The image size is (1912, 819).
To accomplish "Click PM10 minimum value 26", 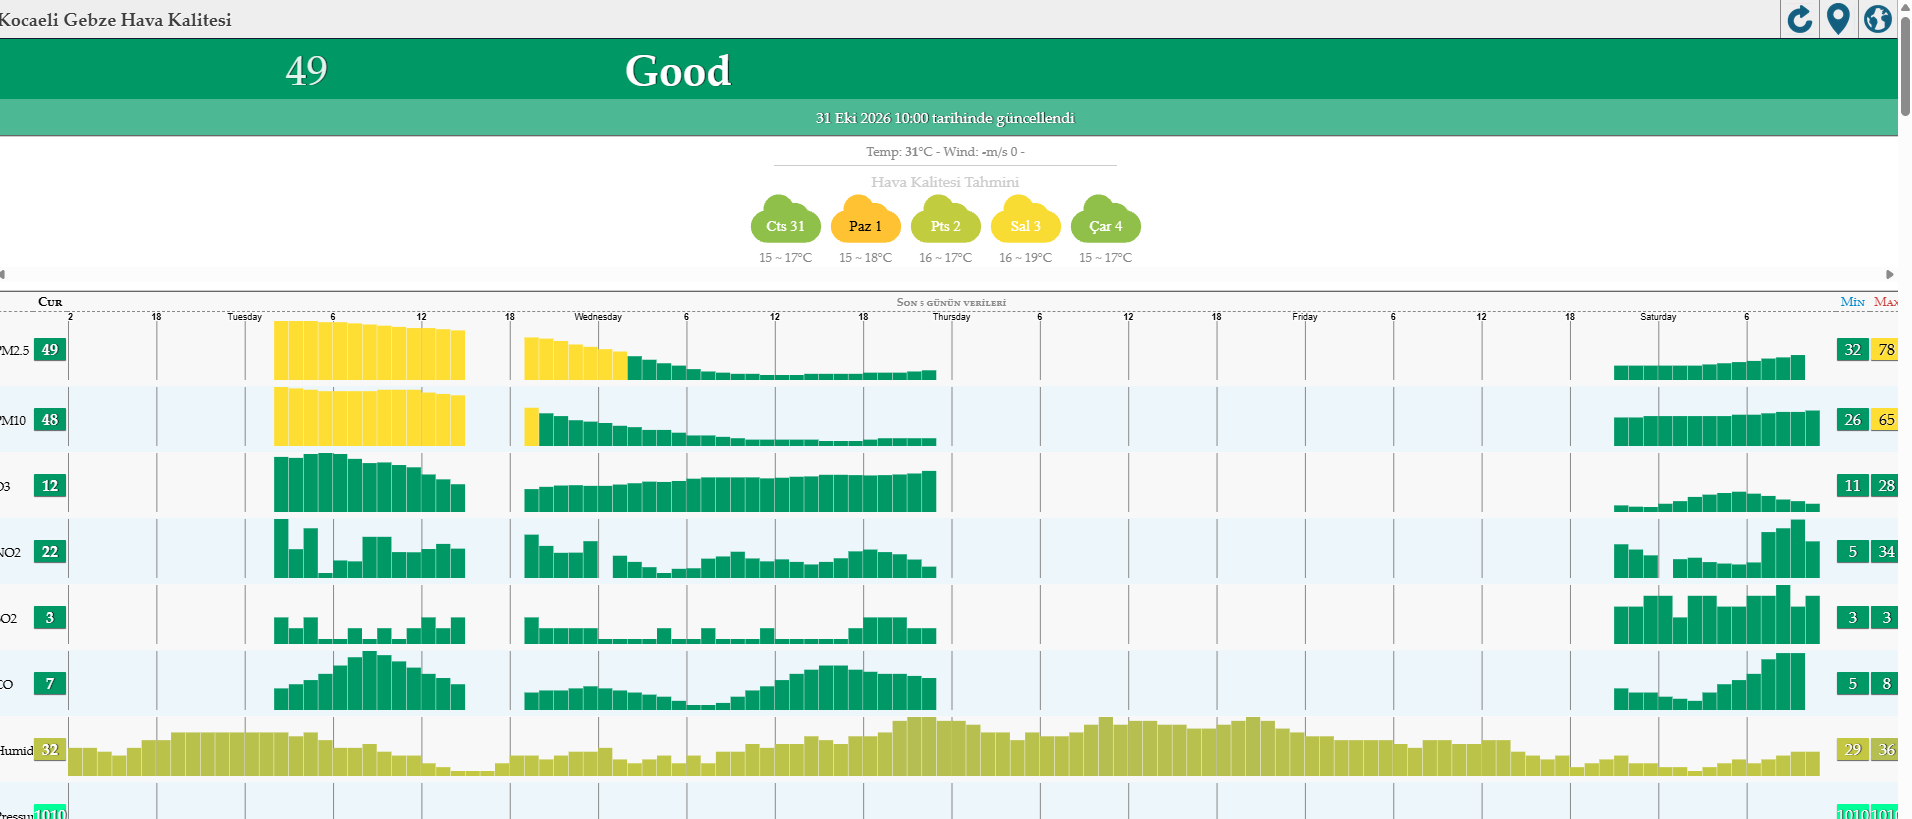I will click(x=1853, y=420).
